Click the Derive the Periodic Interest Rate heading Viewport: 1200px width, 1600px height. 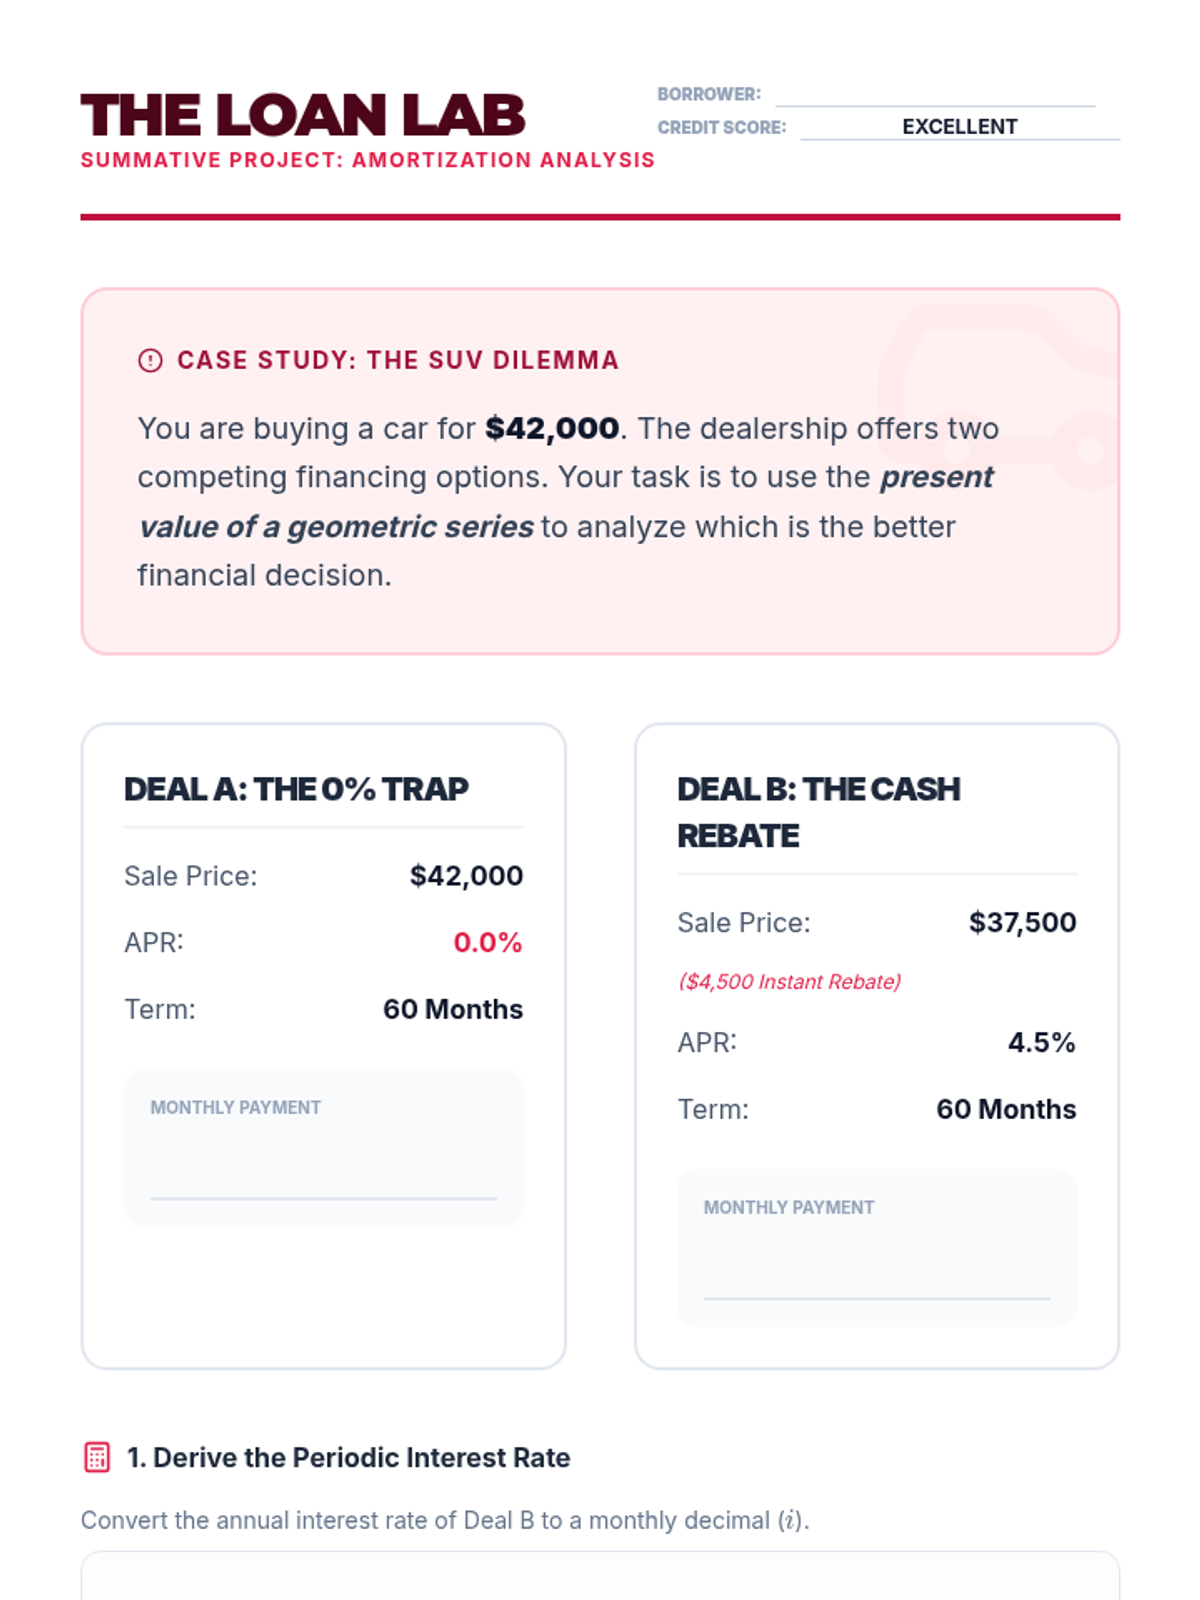pyautogui.click(x=361, y=1458)
